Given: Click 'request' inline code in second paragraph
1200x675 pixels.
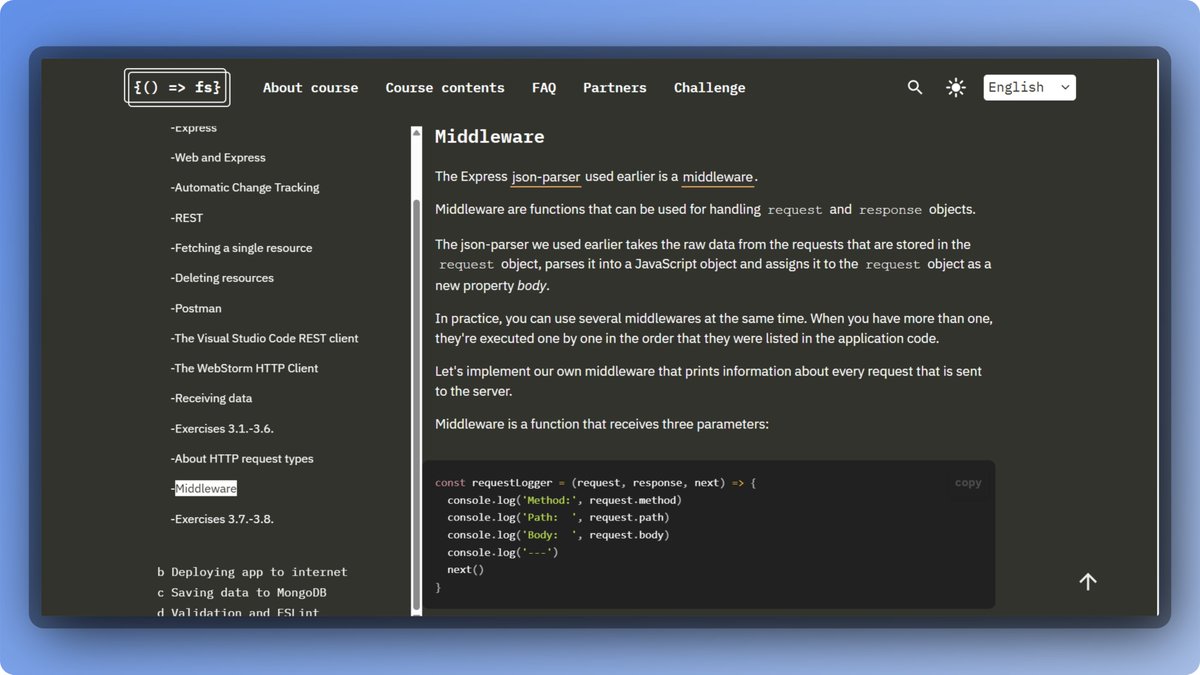Looking at the screenshot, I should click(x=794, y=210).
